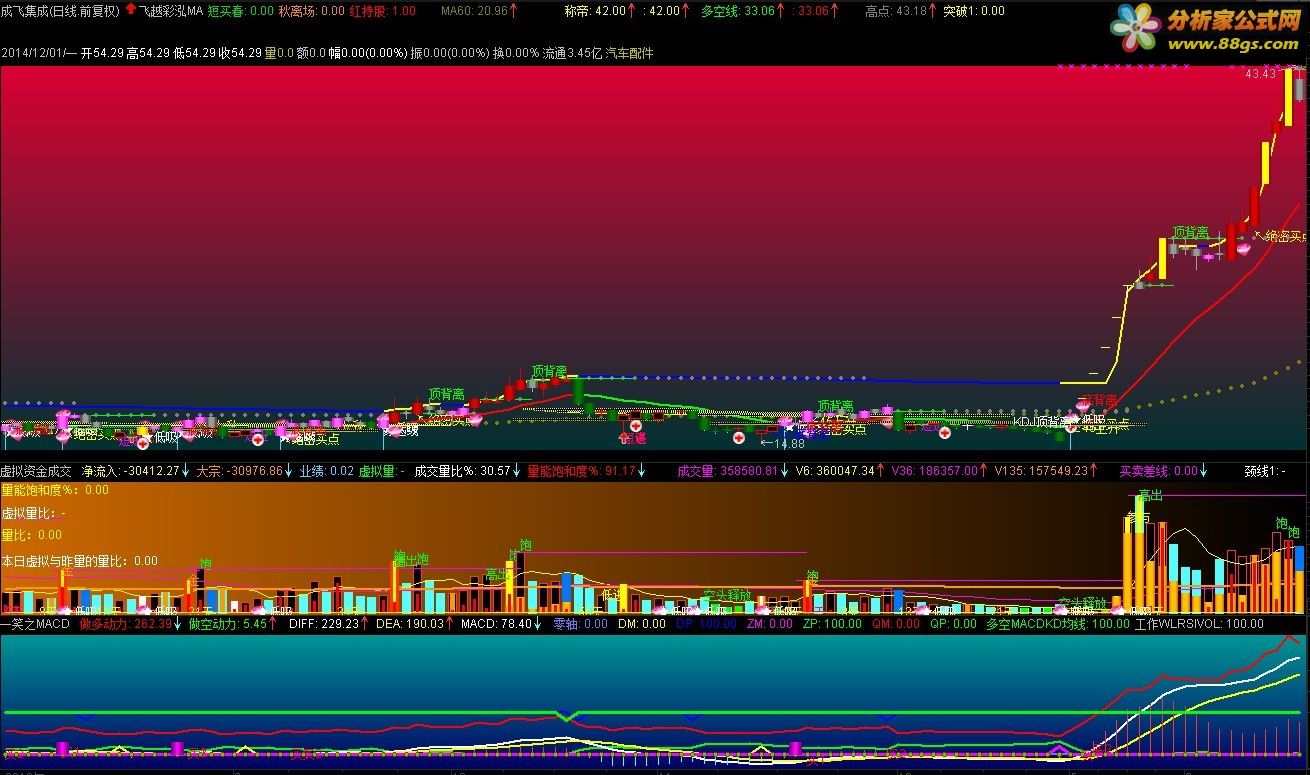This screenshot has width=1310, height=775.
Task: Click the 汽车配件 sector label
Action: [x=629, y=53]
